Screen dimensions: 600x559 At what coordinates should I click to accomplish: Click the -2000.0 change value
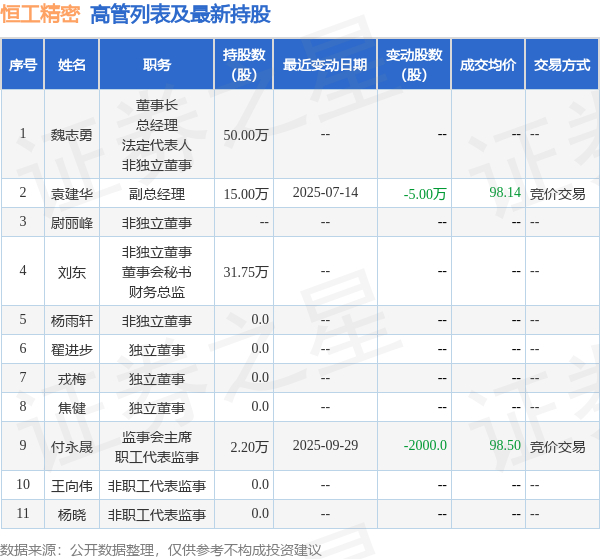(425, 445)
